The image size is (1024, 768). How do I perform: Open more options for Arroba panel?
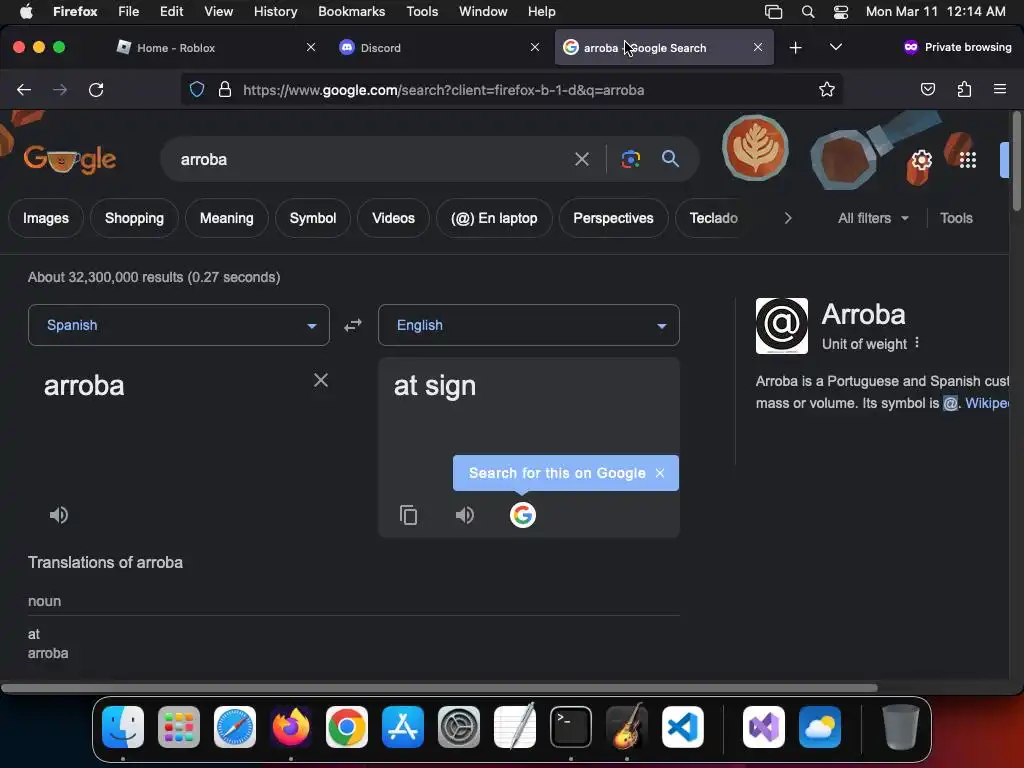(x=917, y=343)
